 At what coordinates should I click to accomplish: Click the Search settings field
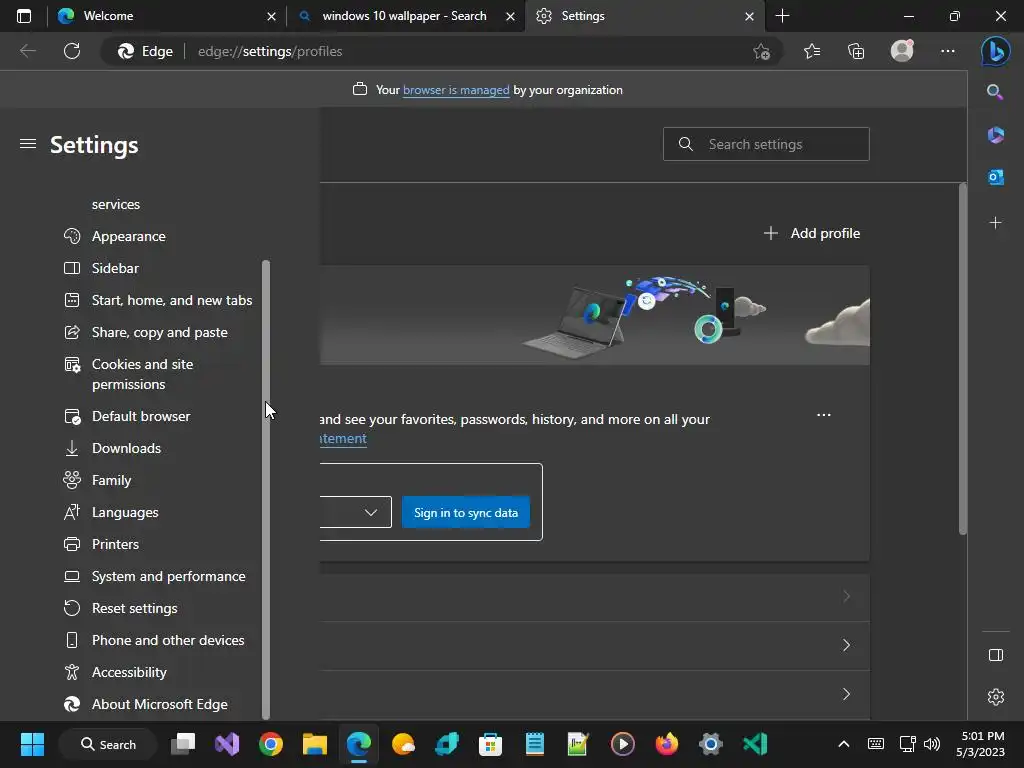pyautogui.click(x=766, y=144)
